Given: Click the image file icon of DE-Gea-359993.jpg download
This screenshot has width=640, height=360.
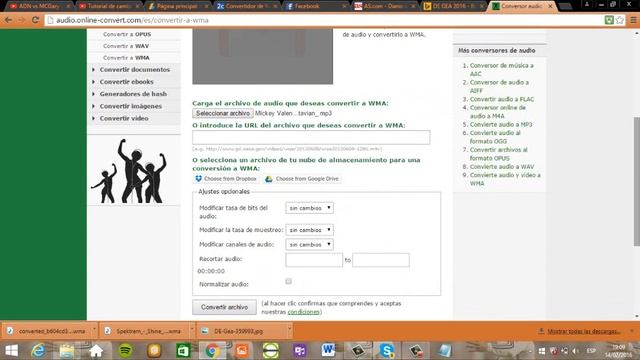Looking at the screenshot, I should point(205,331).
